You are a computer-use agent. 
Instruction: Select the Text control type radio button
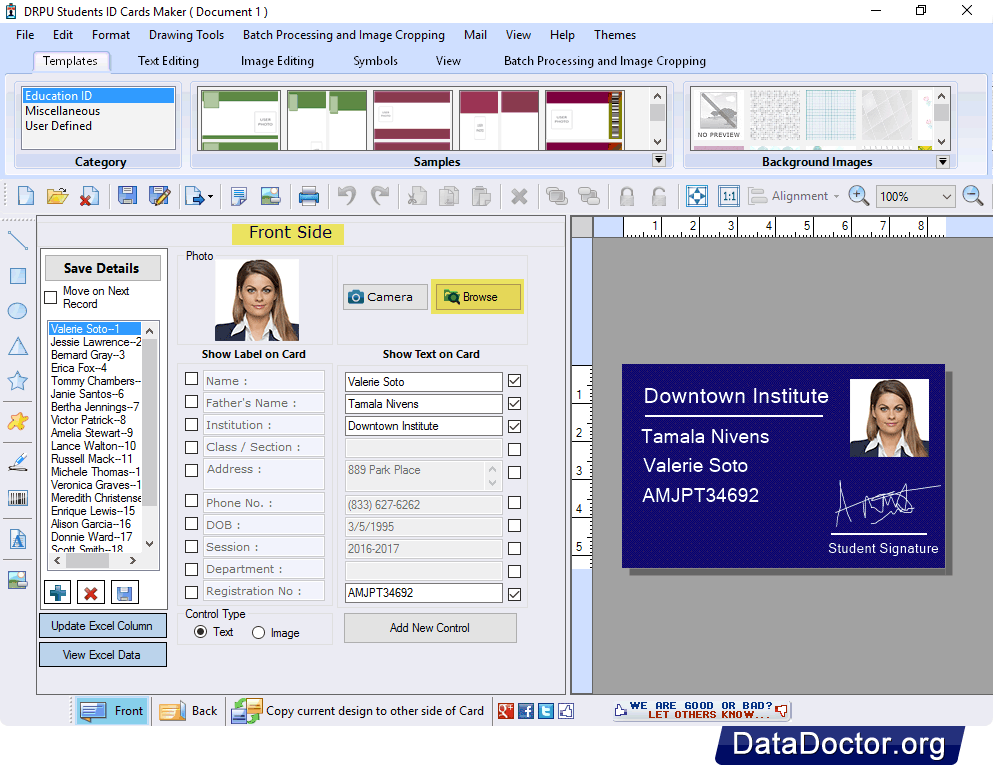coord(200,632)
